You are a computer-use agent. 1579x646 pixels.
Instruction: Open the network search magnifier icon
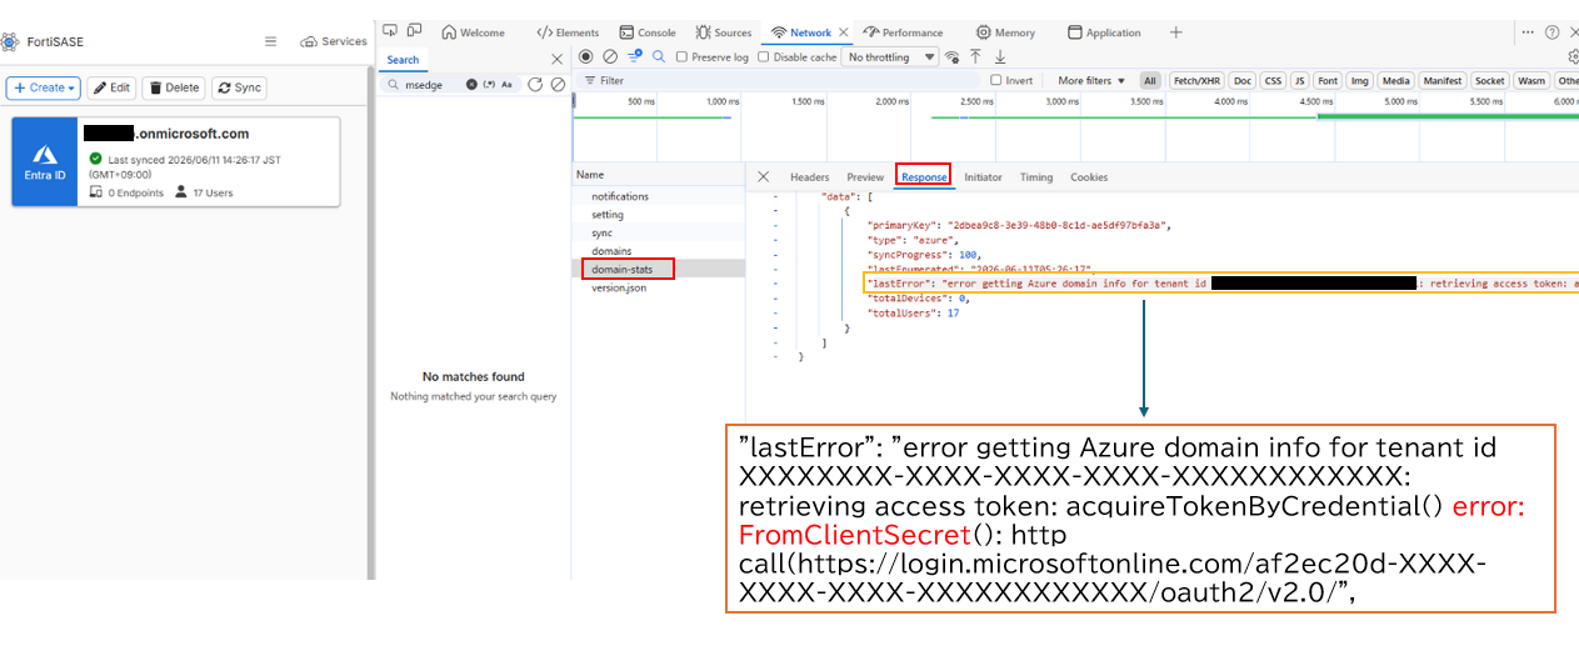point(659,57)
